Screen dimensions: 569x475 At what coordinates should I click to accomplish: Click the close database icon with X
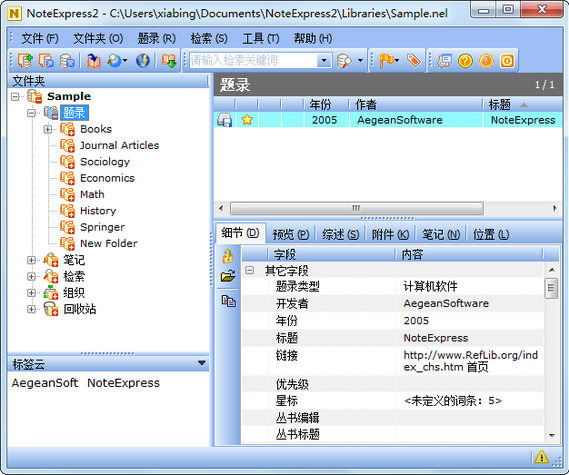[x=67, y=61]
